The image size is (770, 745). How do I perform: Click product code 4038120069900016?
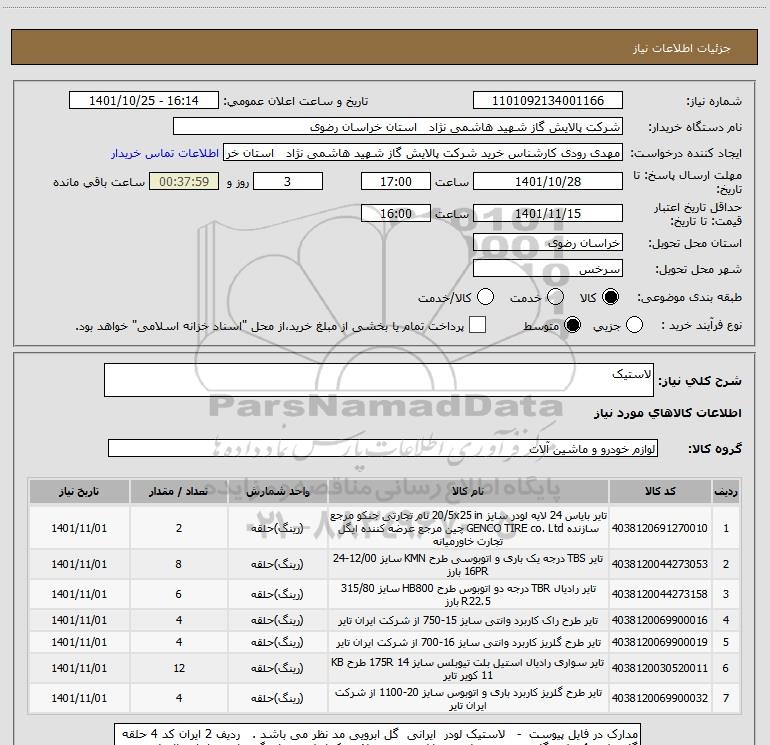(x=660, y=620)
